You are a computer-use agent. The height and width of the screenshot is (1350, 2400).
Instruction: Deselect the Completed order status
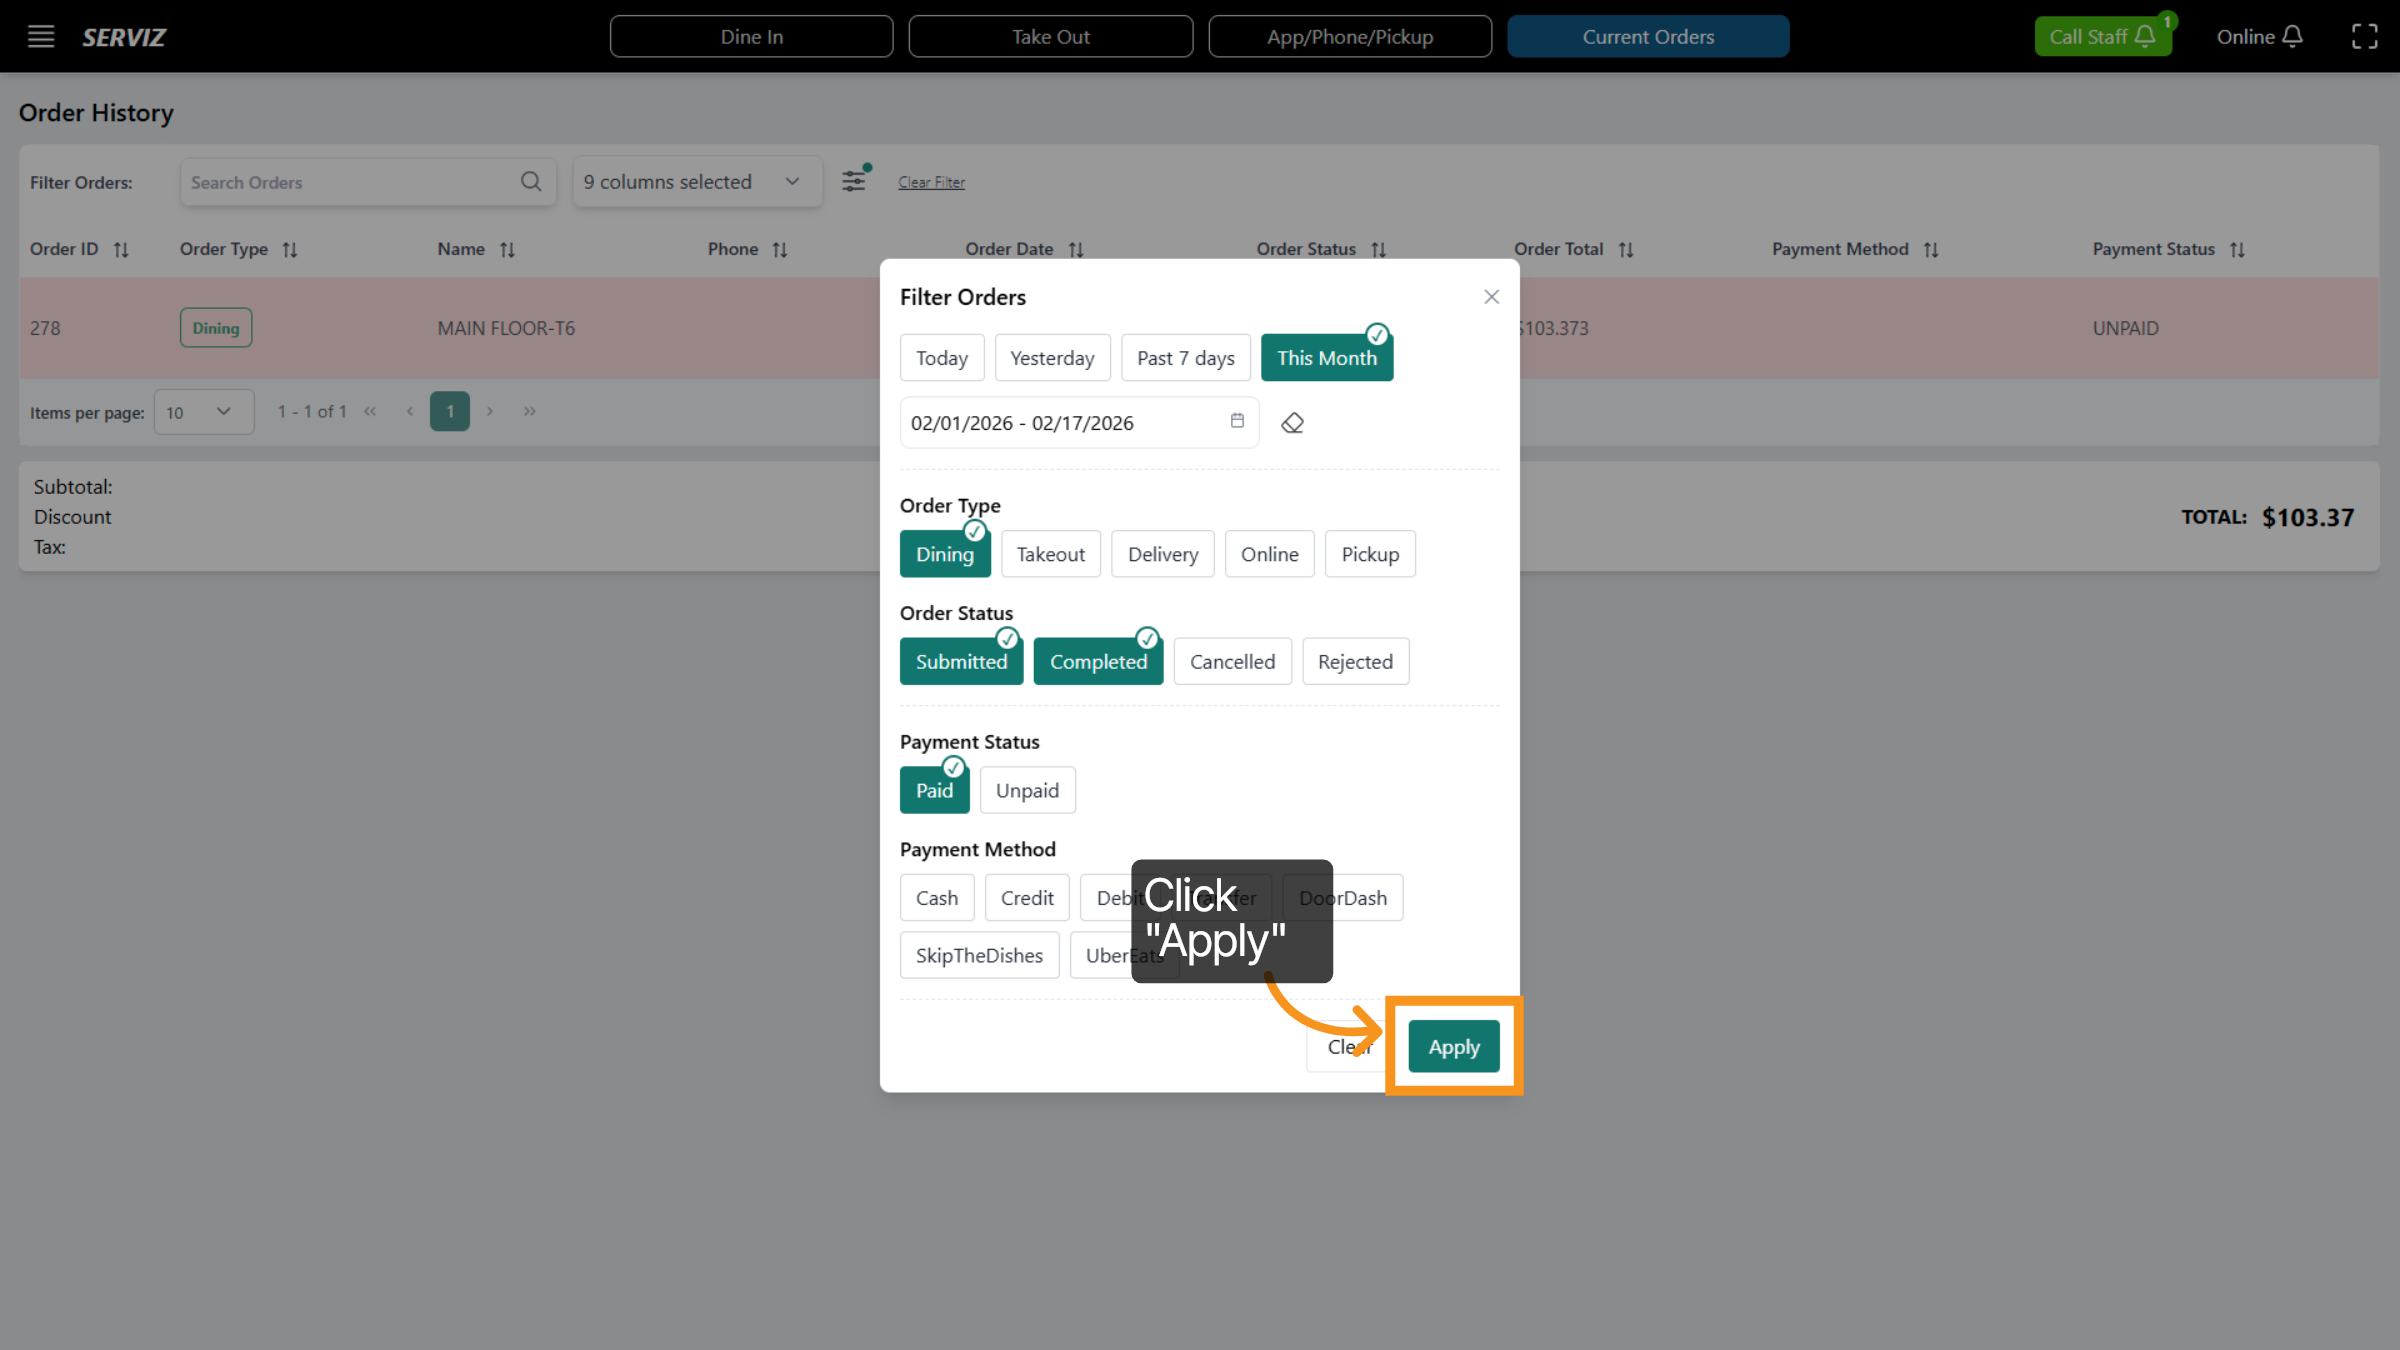[x=1098, y=662]
